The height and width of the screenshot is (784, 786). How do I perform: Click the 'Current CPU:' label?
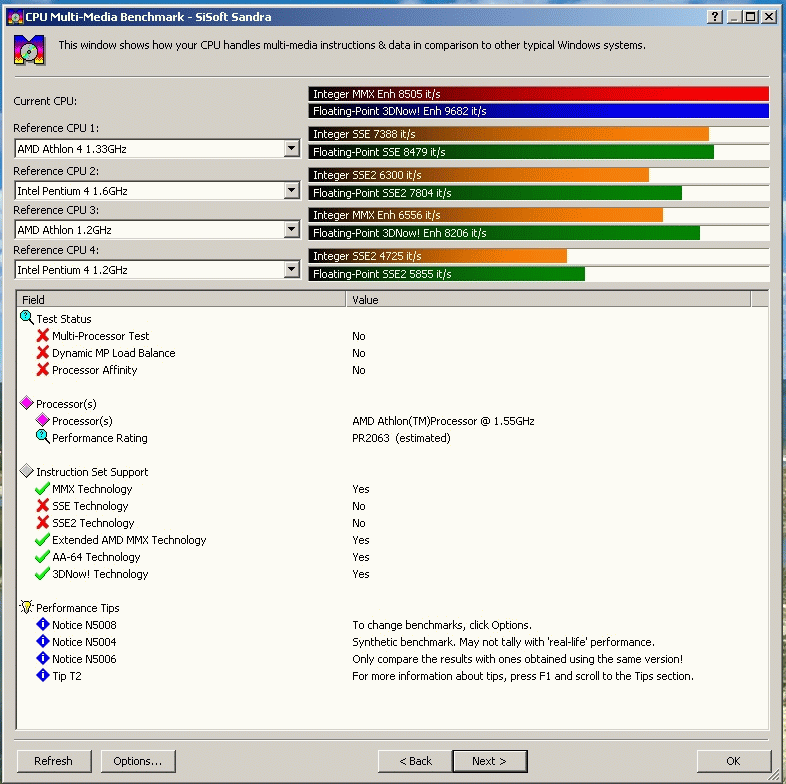[x=45, y=101]
